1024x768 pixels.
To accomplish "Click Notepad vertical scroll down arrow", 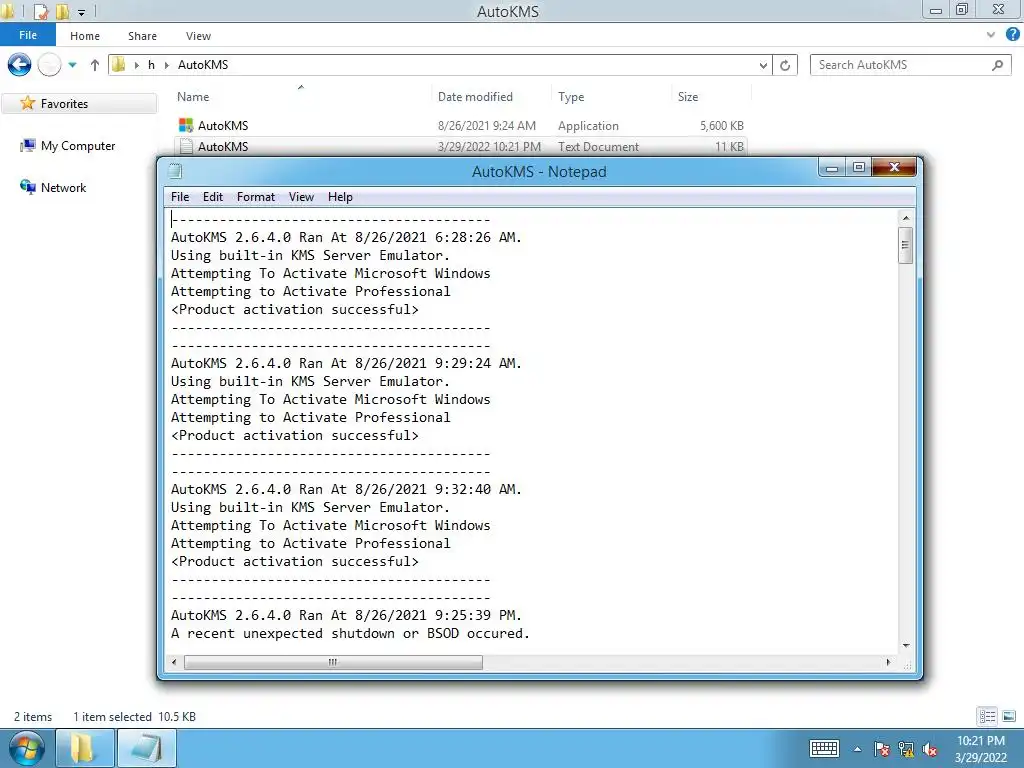I will point(906,645).
